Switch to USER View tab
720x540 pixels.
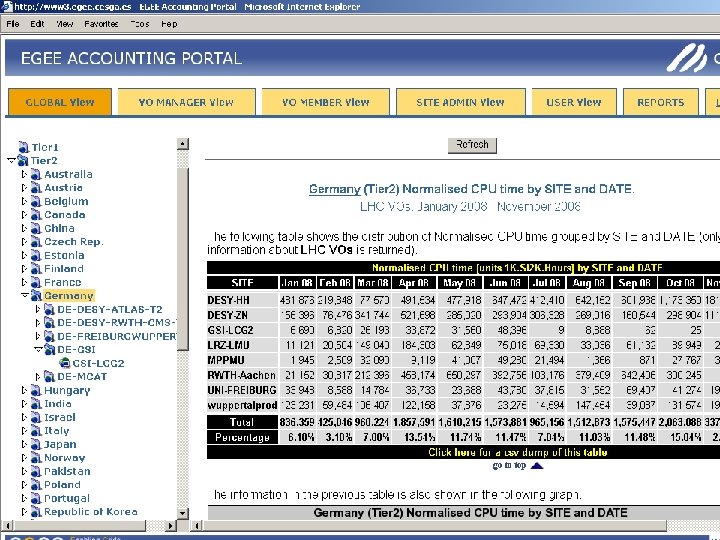point(574,102)
